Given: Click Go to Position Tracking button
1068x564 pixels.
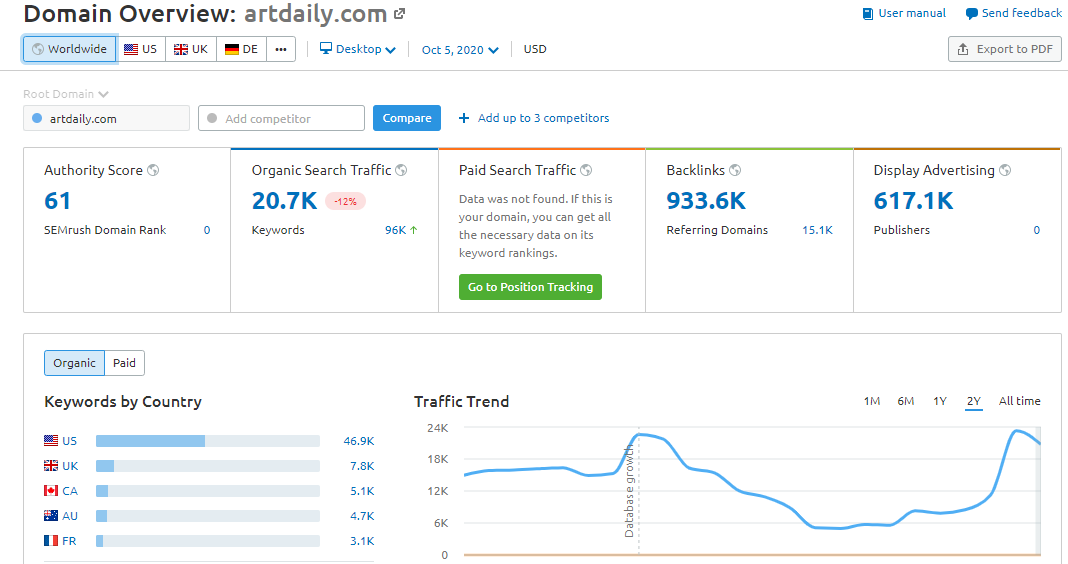Looking at the screenshot, I should click(530, 287).
